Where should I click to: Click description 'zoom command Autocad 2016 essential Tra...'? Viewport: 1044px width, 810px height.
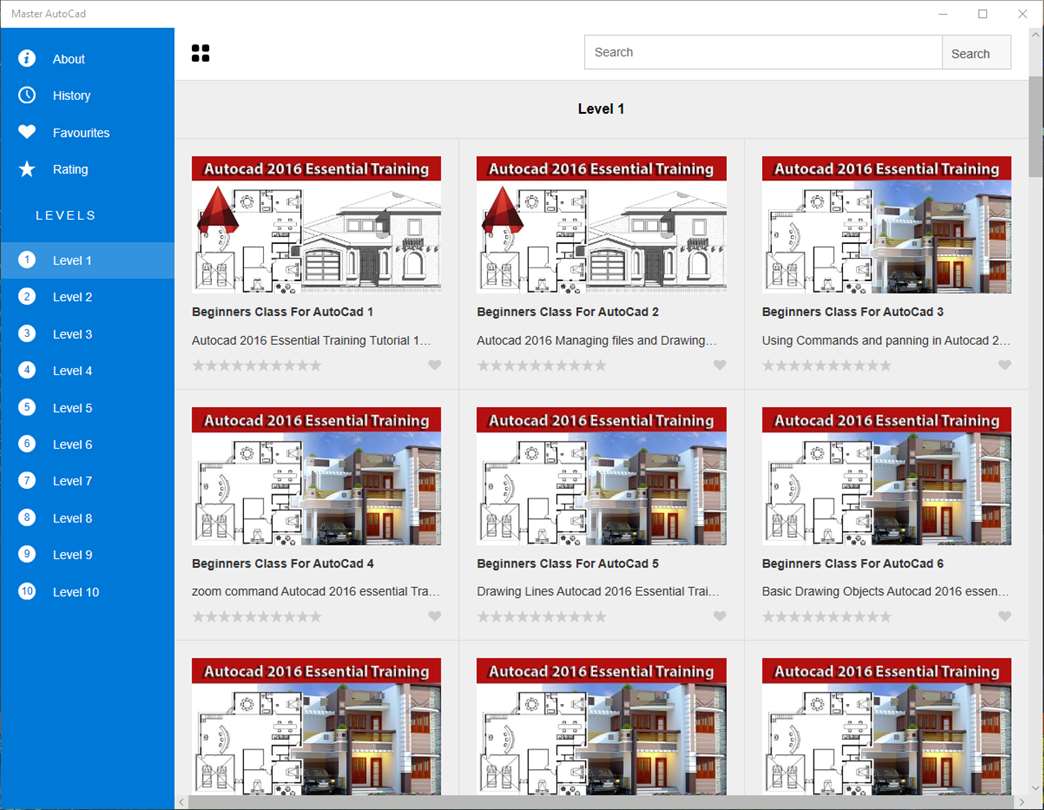(x=316, y=591)
